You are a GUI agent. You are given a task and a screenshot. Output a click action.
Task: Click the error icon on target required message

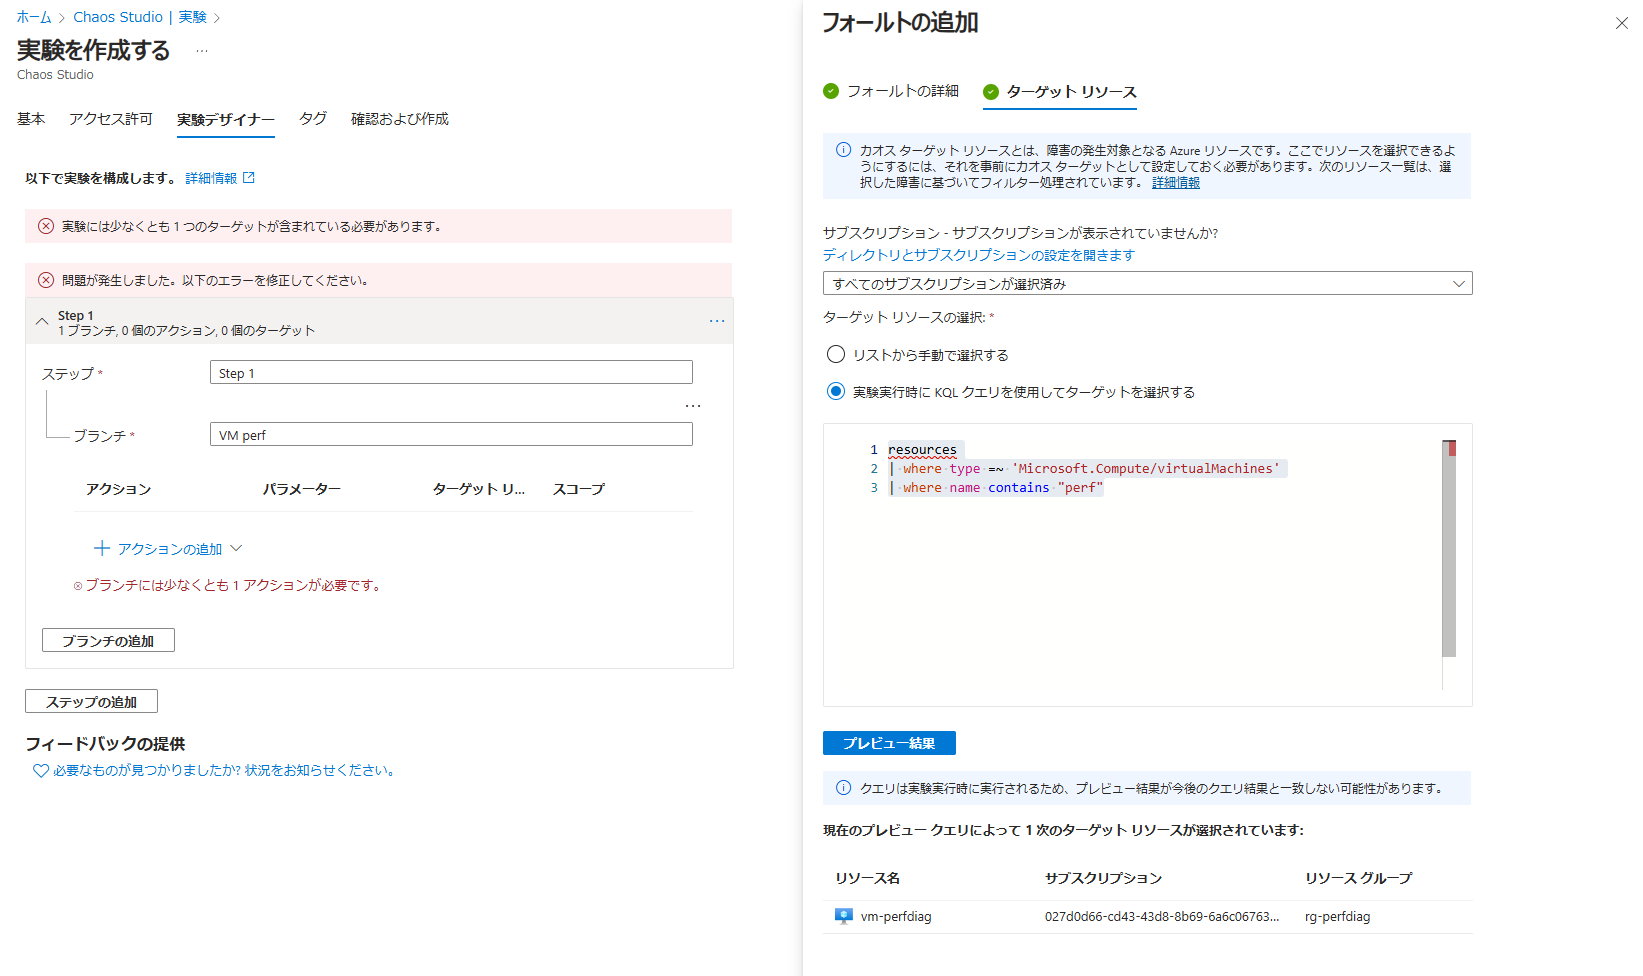pos(46,226)
